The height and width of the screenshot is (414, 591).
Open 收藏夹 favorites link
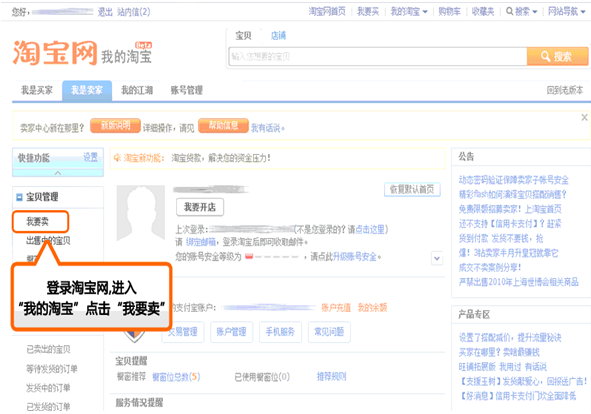483,12
